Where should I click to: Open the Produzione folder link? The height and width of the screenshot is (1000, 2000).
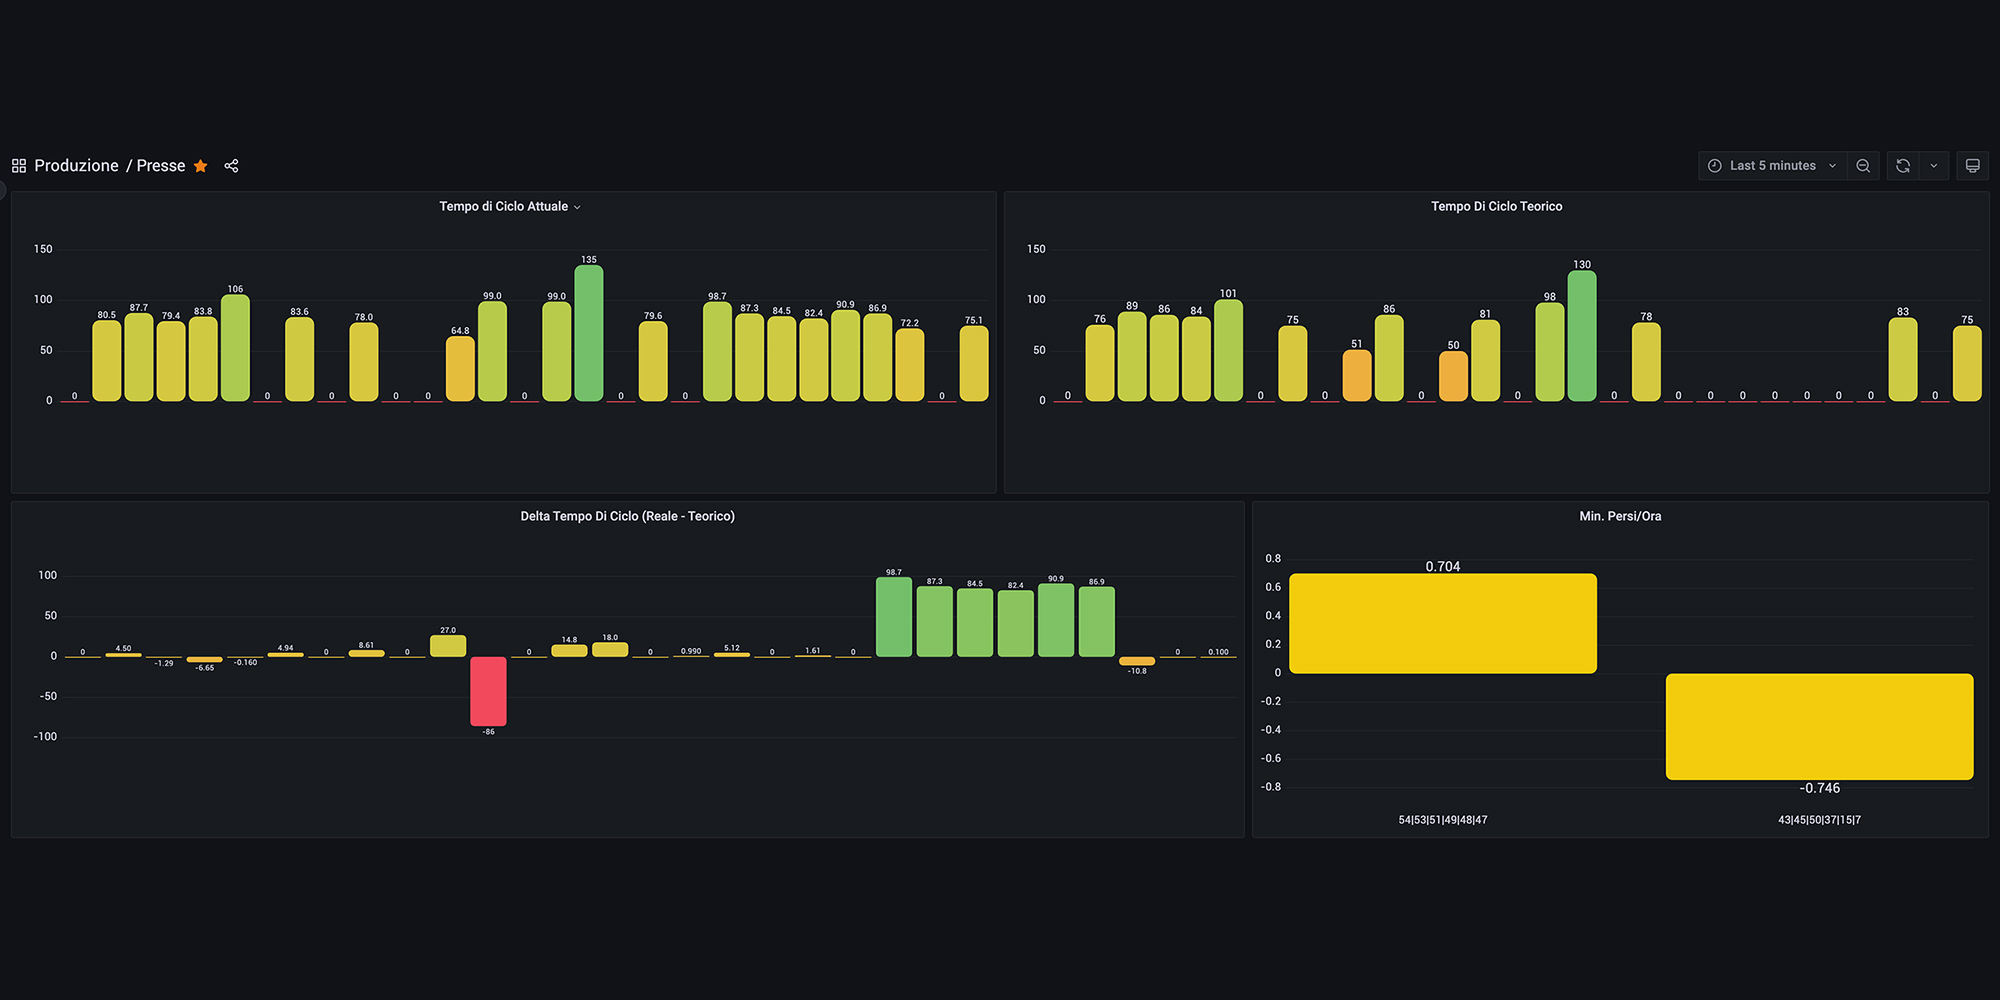click(x=76, y=166)
